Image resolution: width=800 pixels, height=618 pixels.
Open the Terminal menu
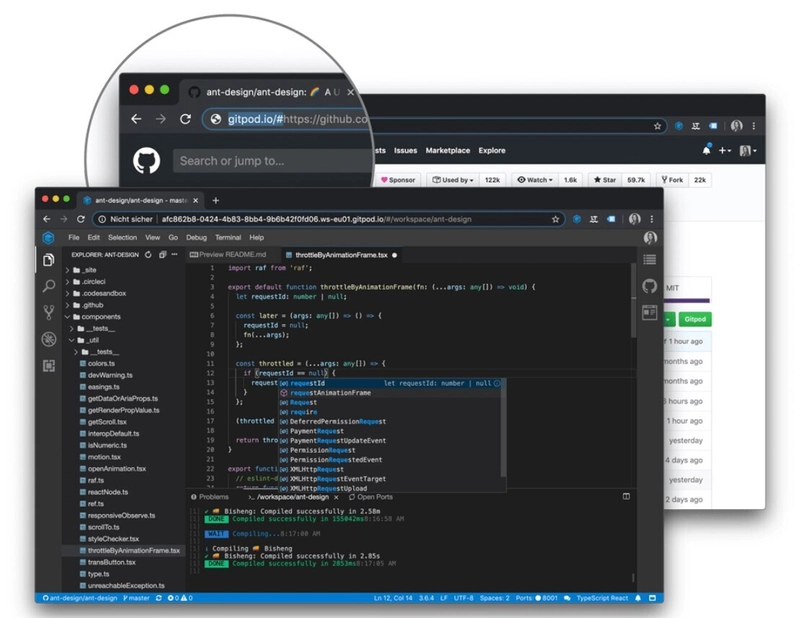(227, 238)
